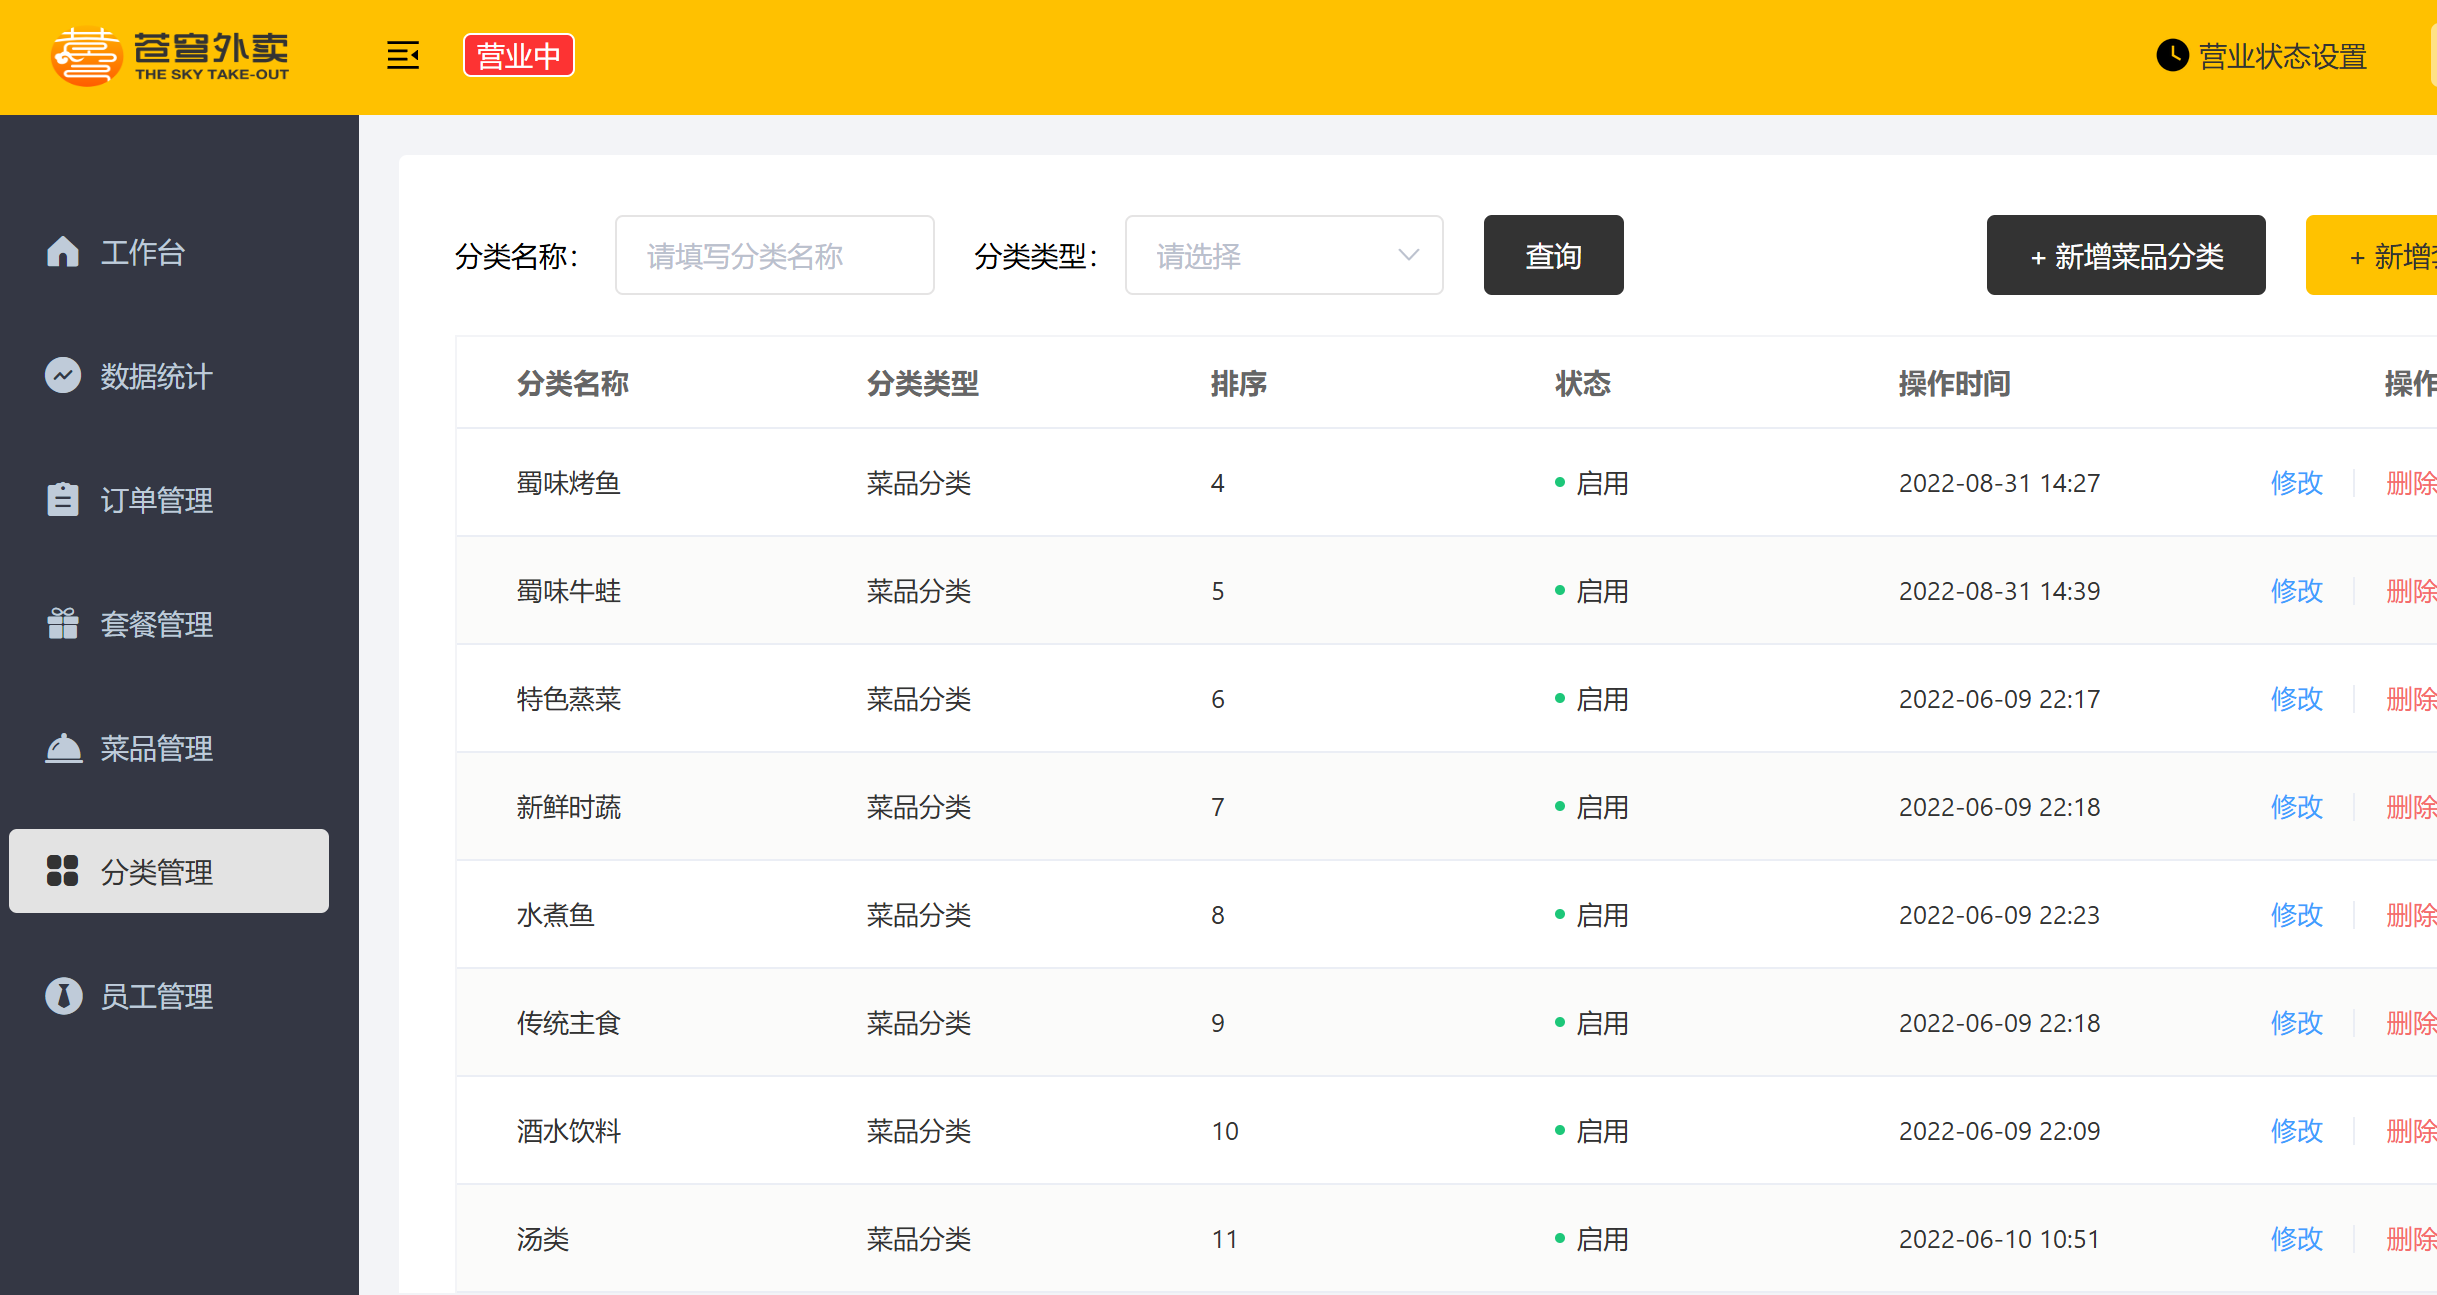The height and width of the screenshot is (1295, 2437).
Task: Click the tie icon for 员工管理
Action: (x=63, y=996)
